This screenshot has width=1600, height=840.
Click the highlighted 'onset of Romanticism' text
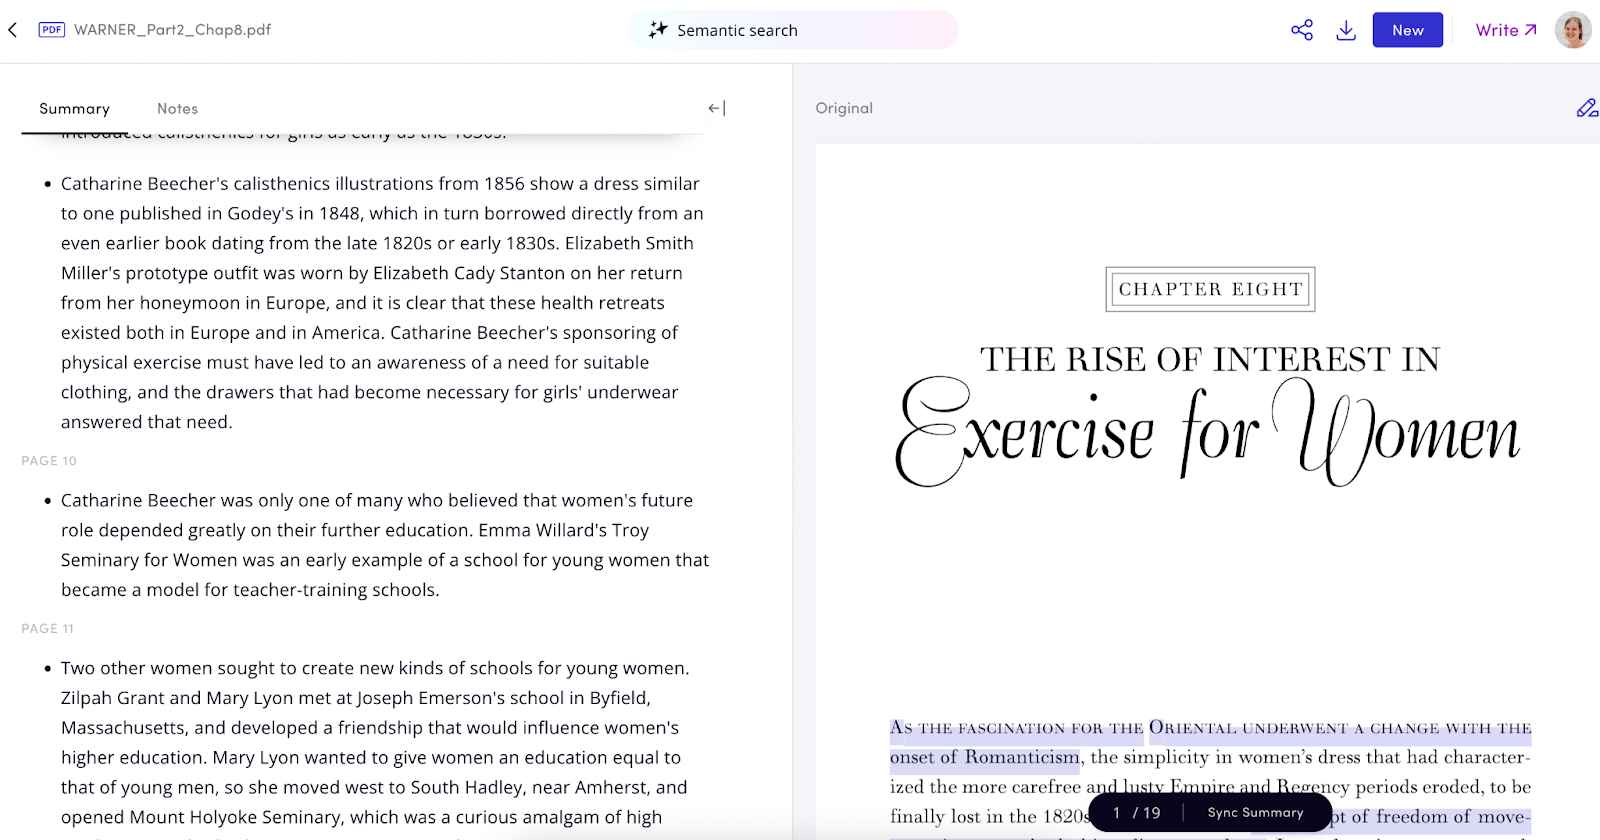(x=985, y=757)
